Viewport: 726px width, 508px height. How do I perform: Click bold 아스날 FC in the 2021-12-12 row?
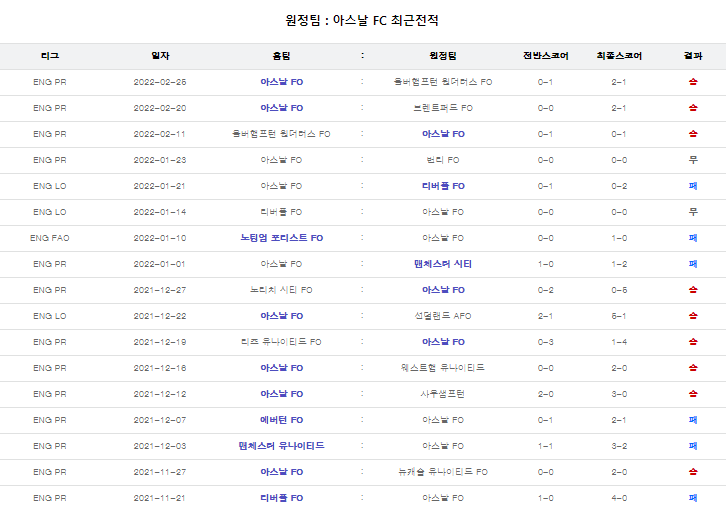click(x=281, y=394)
